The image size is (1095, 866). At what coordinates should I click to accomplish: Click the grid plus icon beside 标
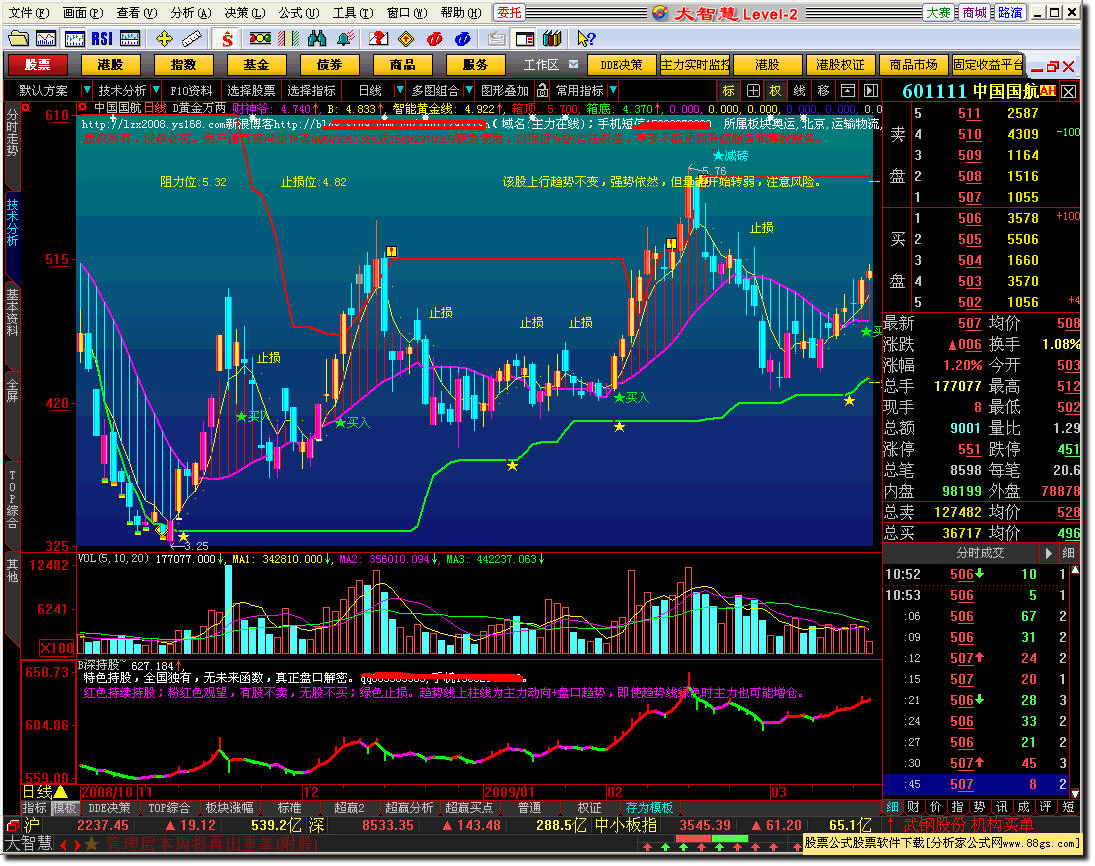point(753,90)
